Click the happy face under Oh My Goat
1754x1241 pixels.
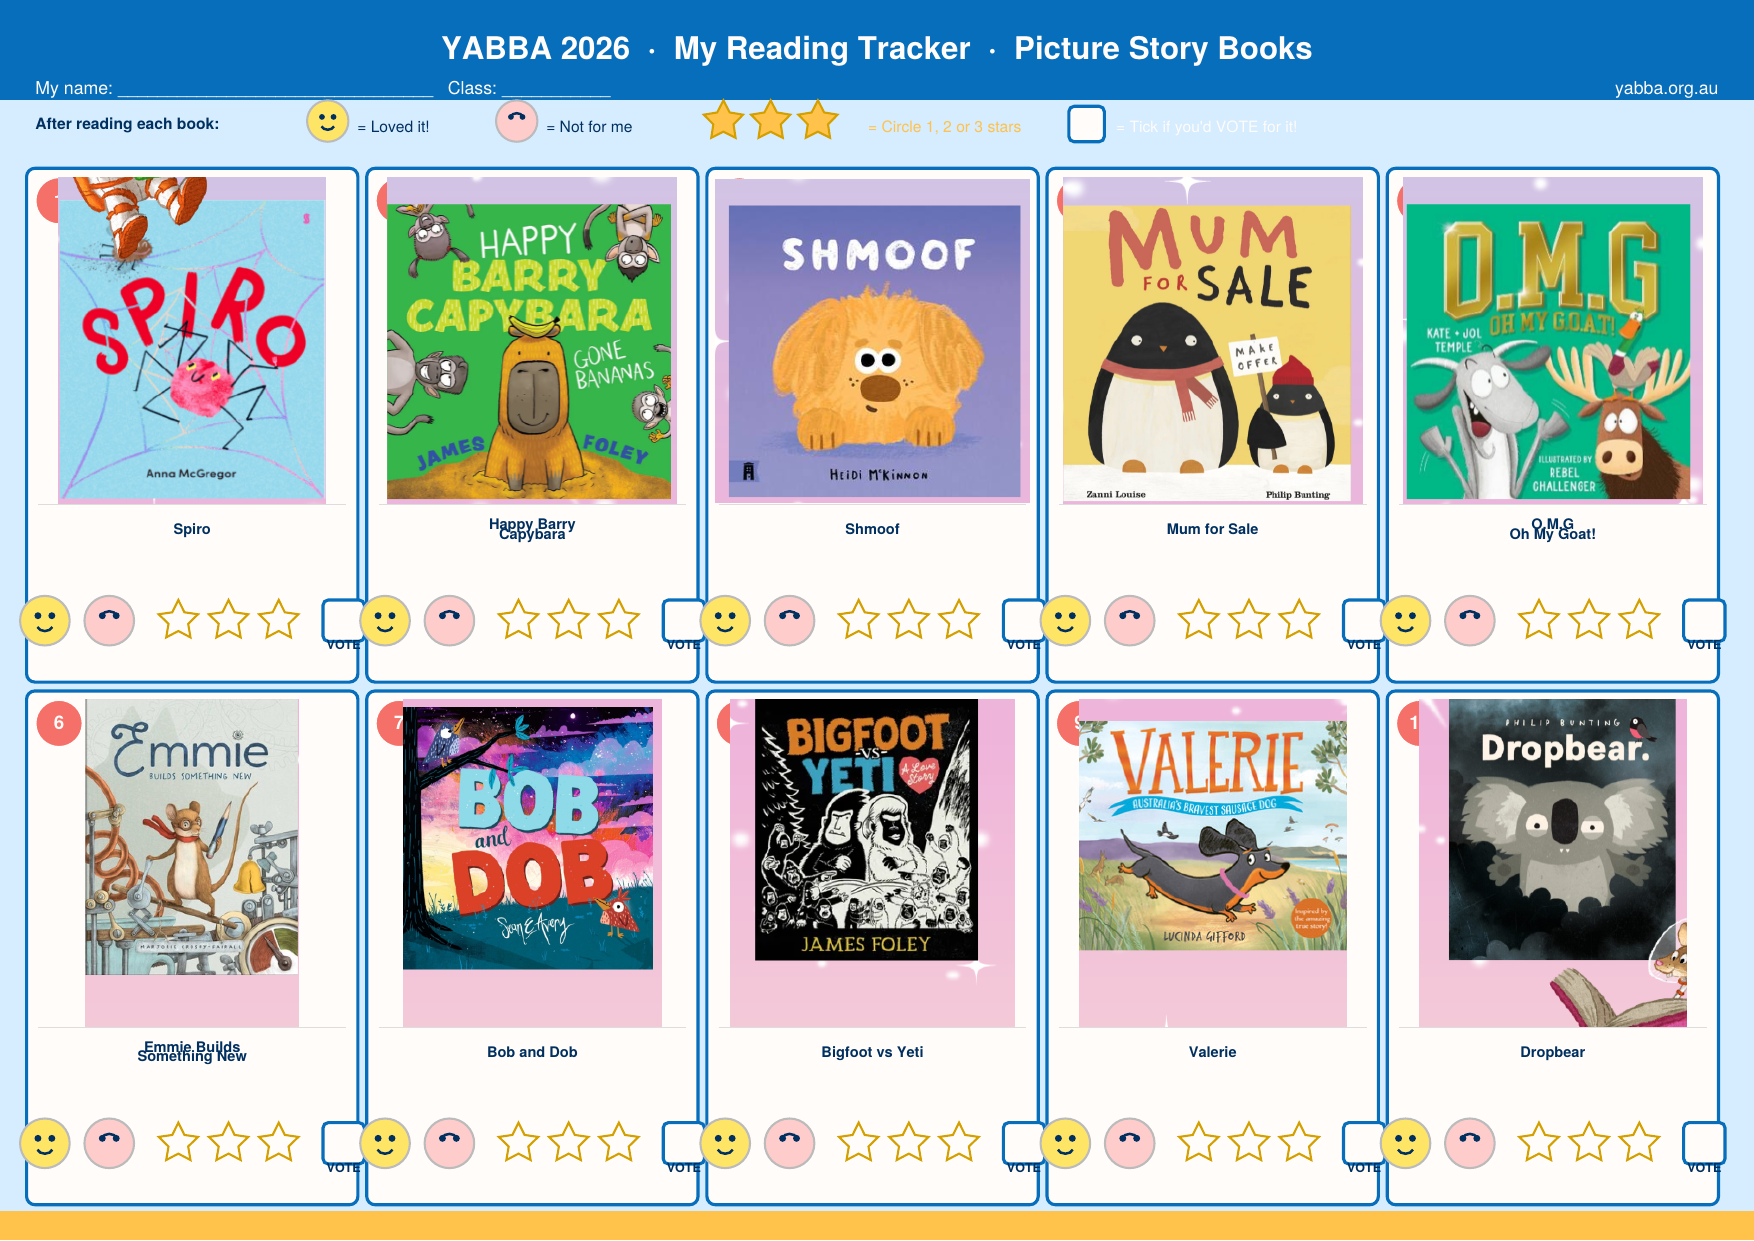[1405, 621]
